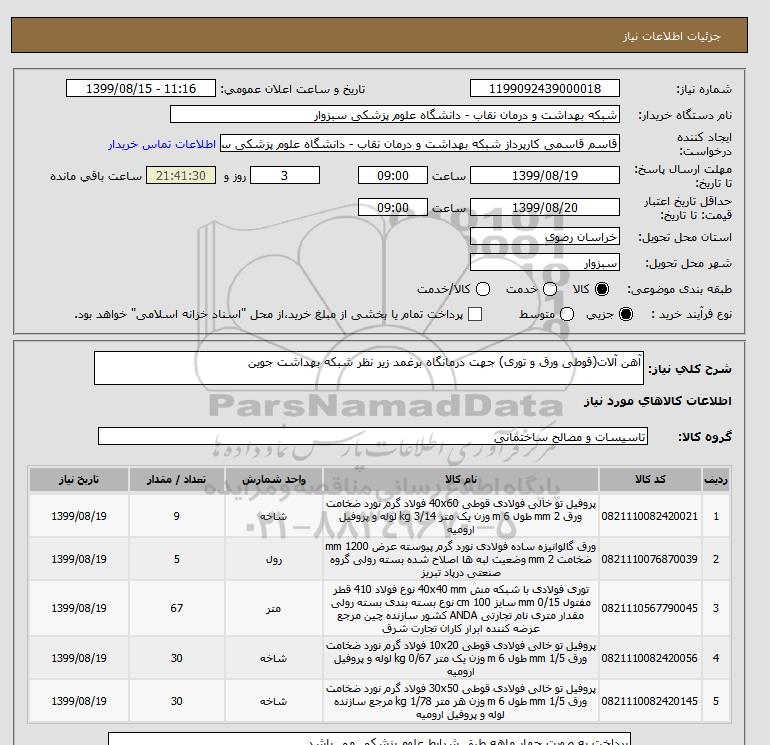Click the need number field 1199092439000018
Image resolution: width=770 pixels, height=745 pixels.
545,88
